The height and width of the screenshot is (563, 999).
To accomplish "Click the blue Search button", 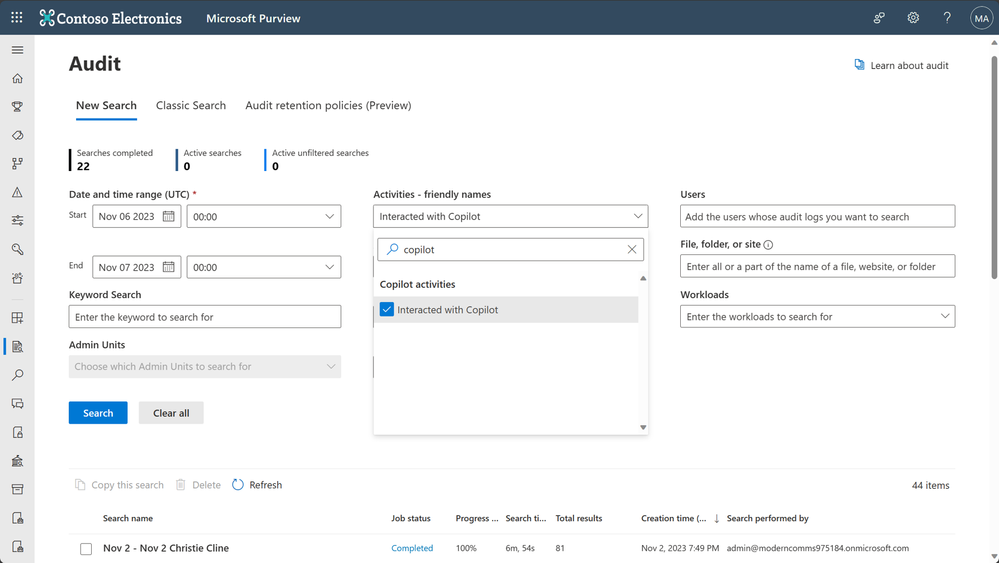I will point(98,413).
